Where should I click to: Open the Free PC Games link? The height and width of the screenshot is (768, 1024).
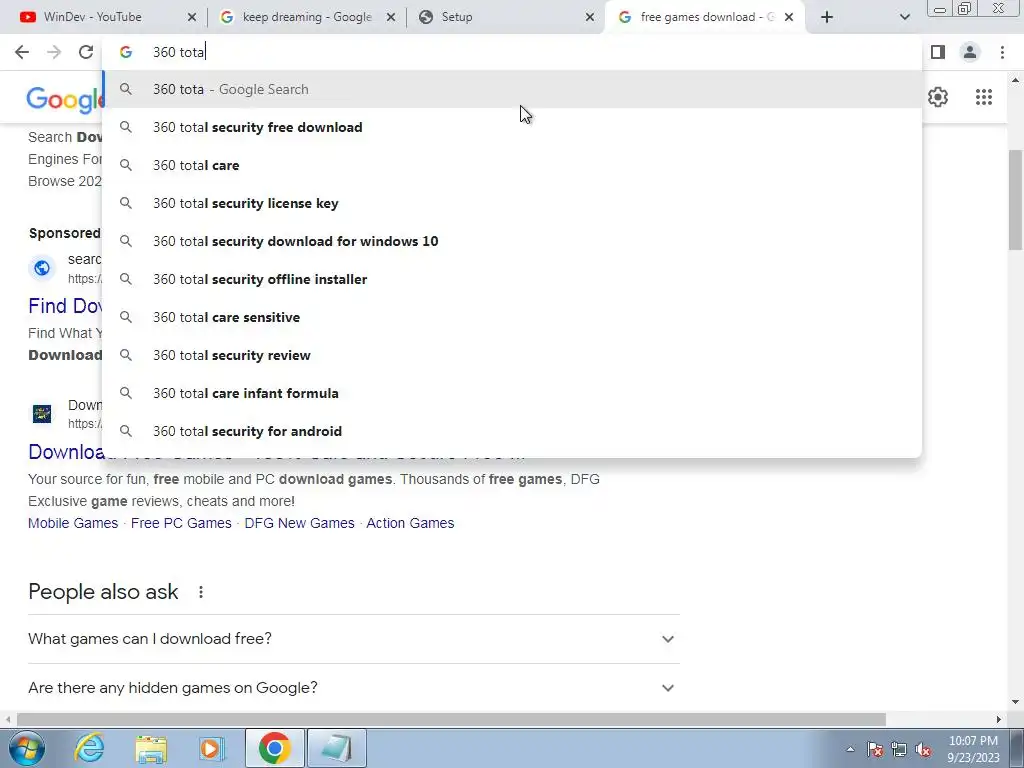pyautogui.click(x=181, y=523)
